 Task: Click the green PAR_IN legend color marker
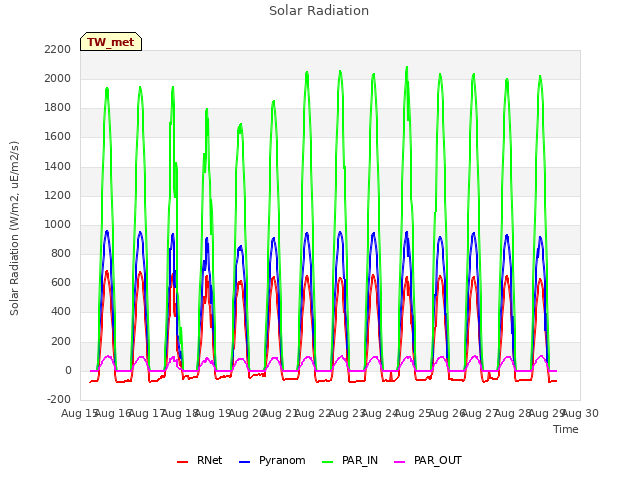point(328,462)
